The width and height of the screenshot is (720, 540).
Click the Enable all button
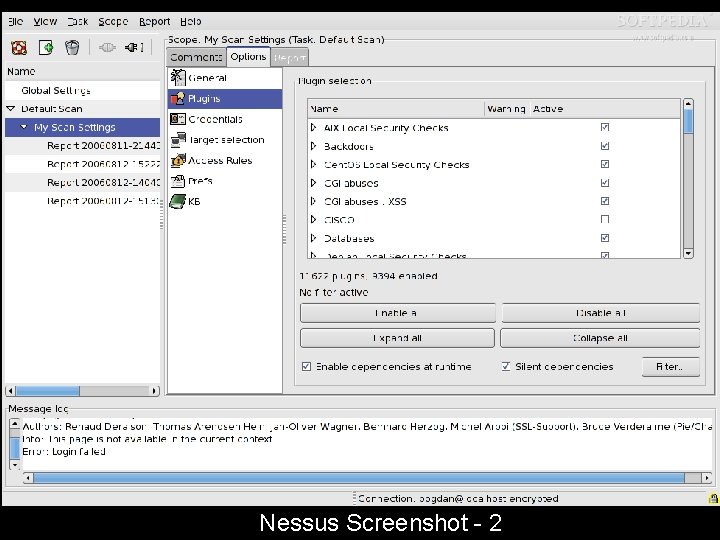click(x=398, y=313)
